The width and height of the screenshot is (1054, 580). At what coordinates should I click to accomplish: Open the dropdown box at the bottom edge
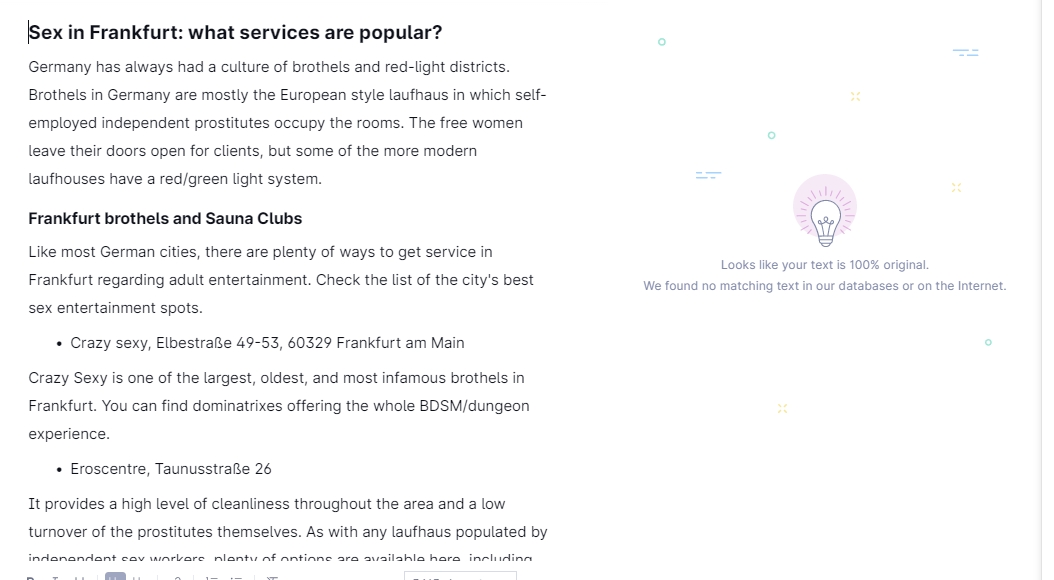coord(460,576)
